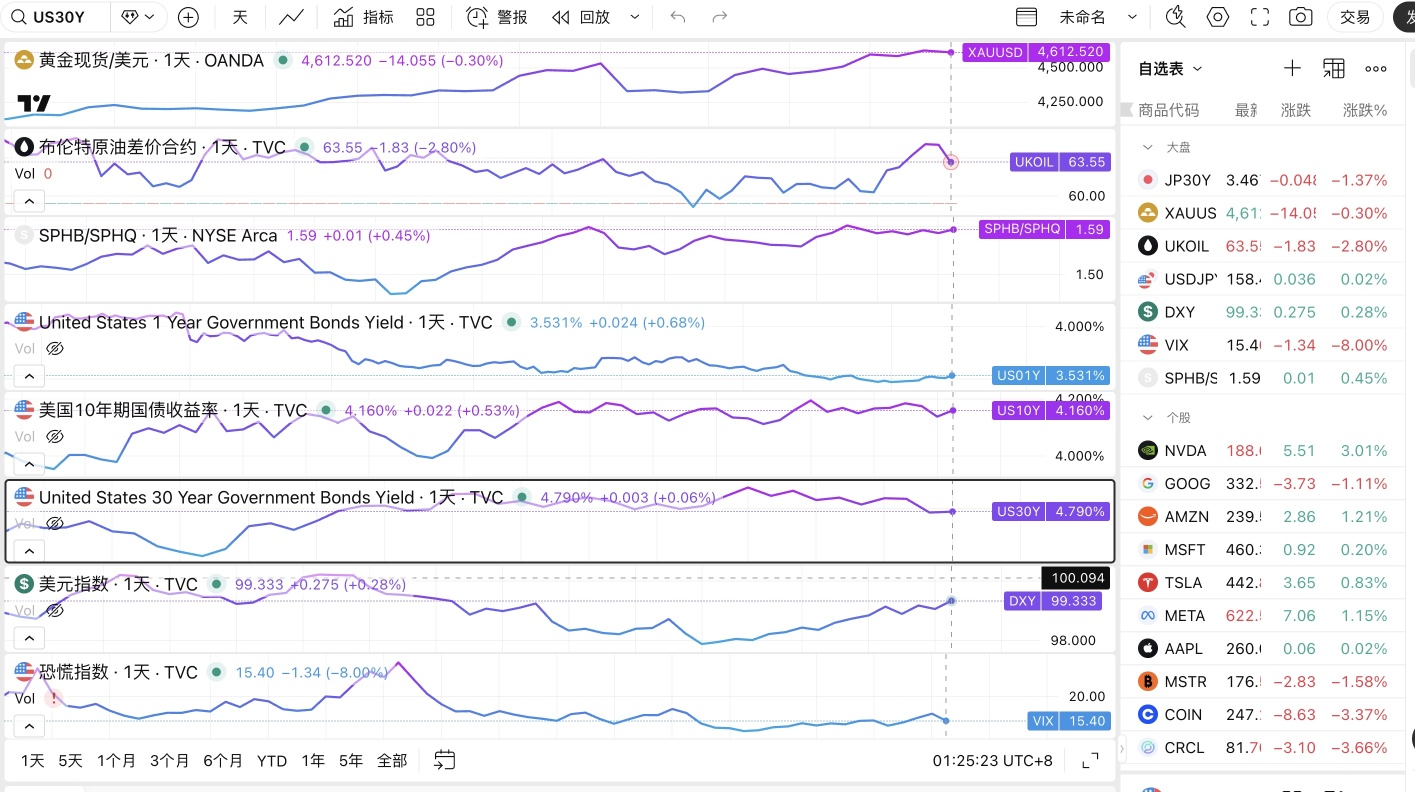Screen dimensions: 1415x792
Task: Create an alert with 警报
Action: click(x=497, y=17)
